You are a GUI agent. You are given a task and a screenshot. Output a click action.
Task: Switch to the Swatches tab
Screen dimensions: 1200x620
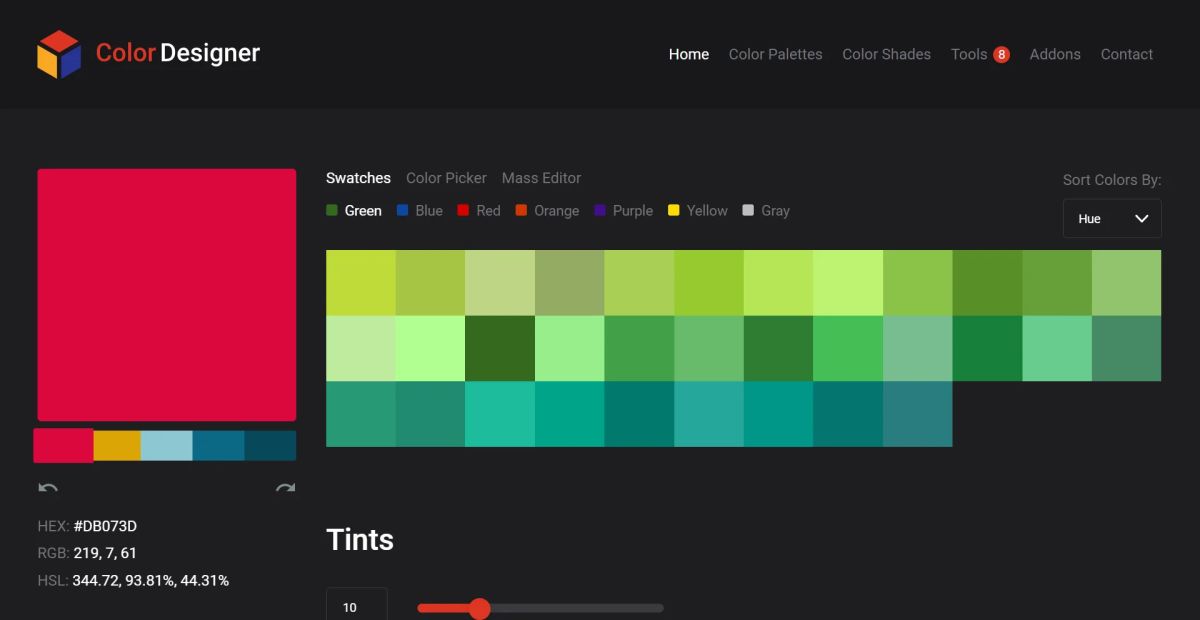(358, 178)
